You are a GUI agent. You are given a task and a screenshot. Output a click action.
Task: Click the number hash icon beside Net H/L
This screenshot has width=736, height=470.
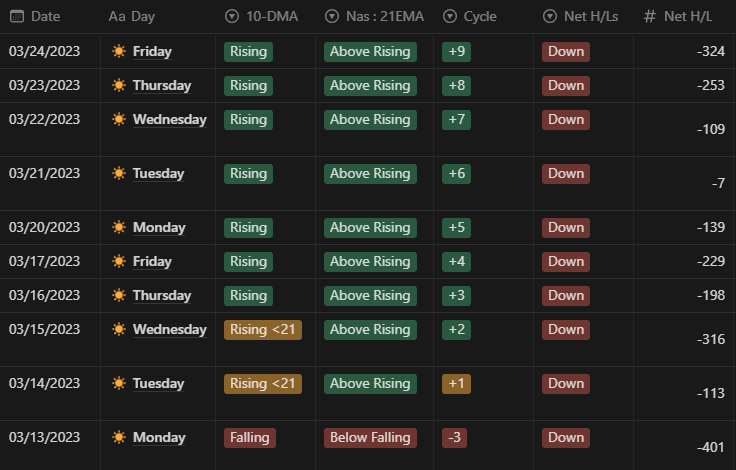(650, 16)
